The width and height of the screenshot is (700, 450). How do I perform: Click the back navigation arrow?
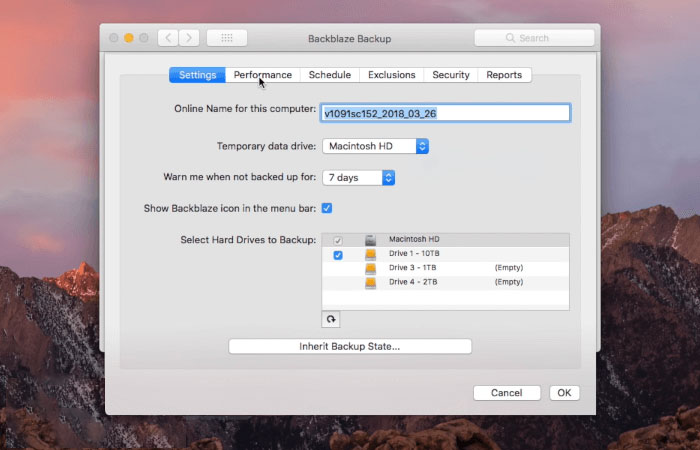(x=168, y=38)
